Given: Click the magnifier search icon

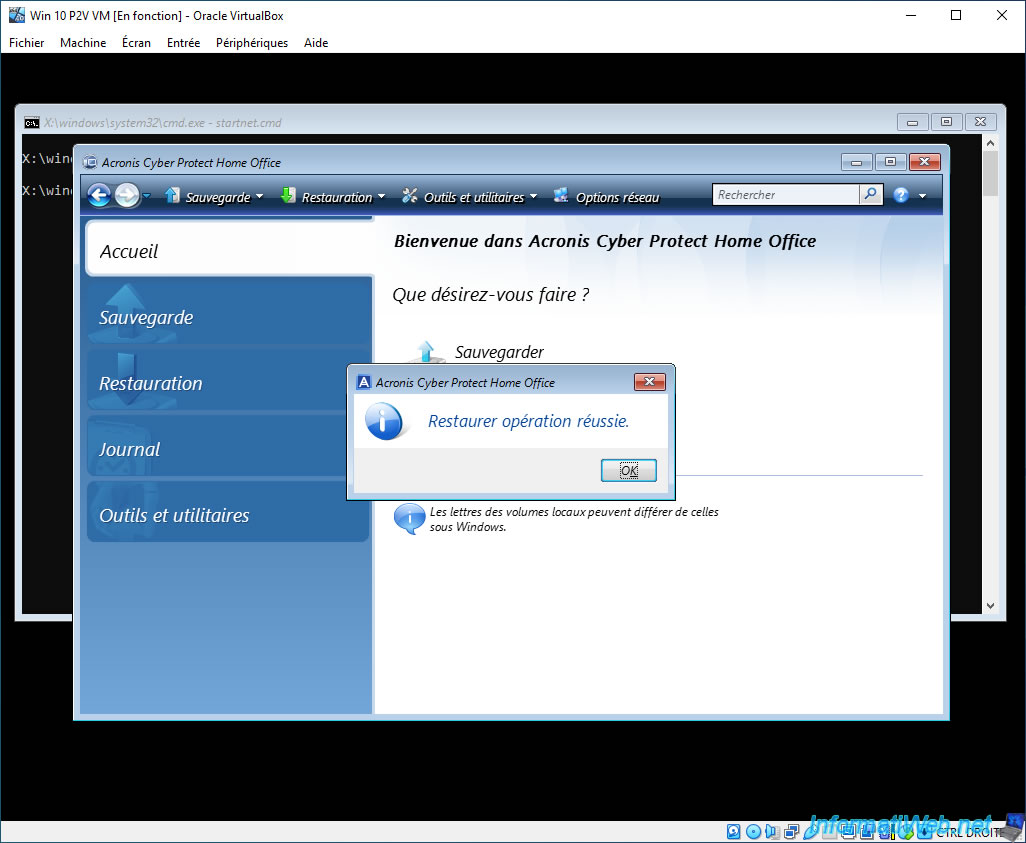Looking at the screenshot, I should click(x=870, y=194).
